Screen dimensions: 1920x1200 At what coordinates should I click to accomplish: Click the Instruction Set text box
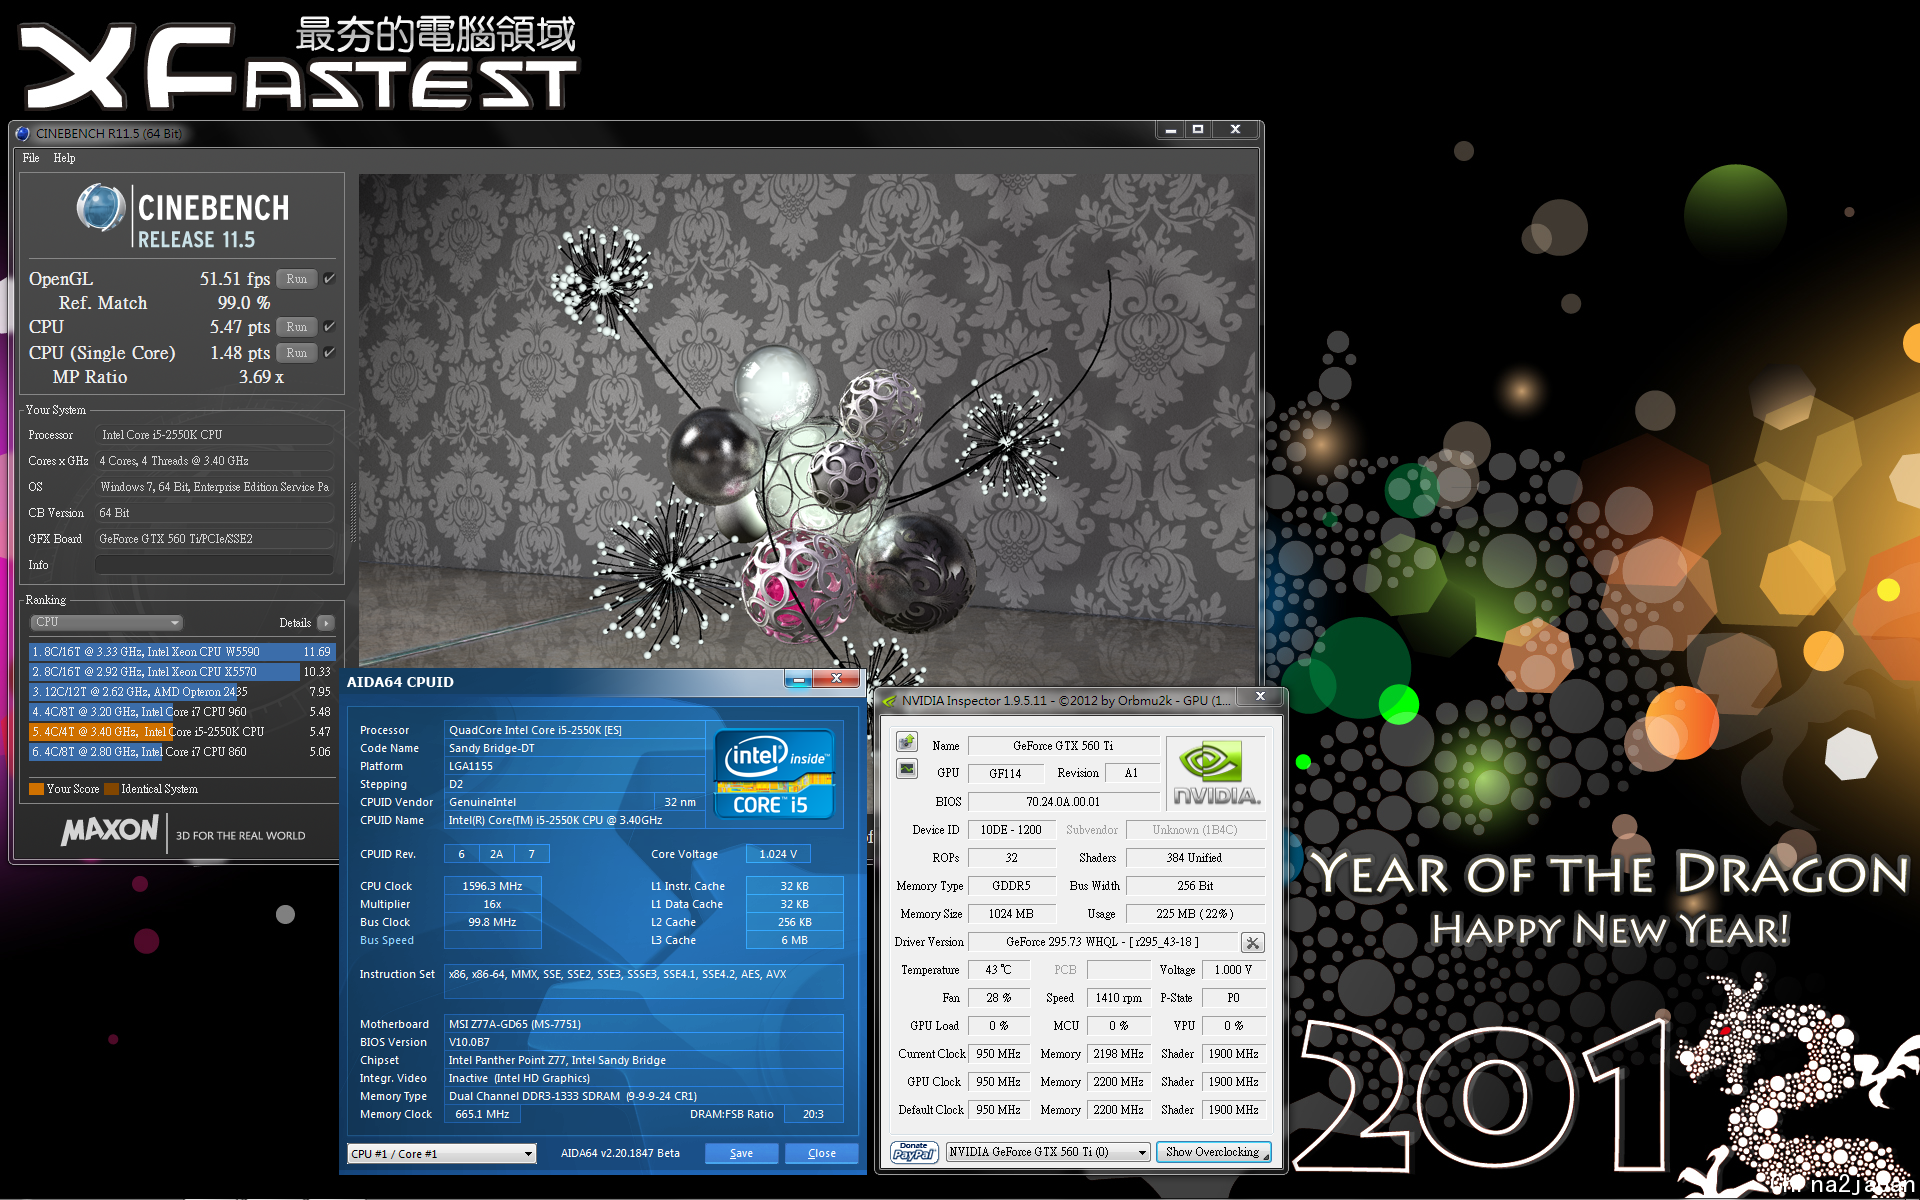click(643, 981)
